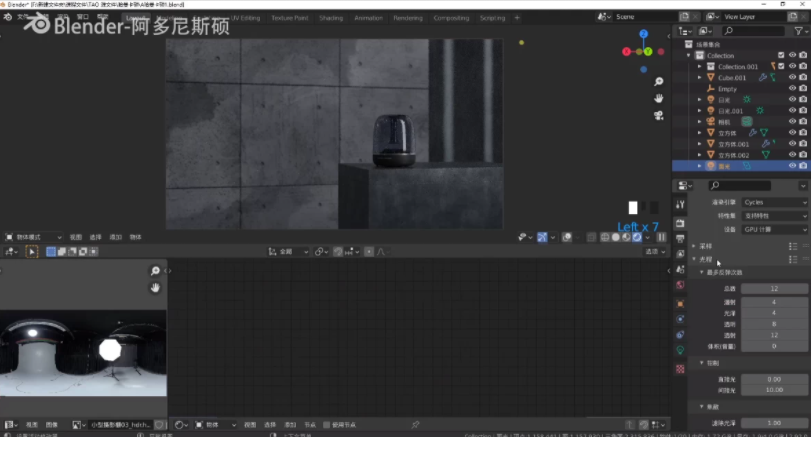Image resolution: width=812 pixels, height=460 pixels.
Task: Open the feature set dropdown
Action: 774,216
